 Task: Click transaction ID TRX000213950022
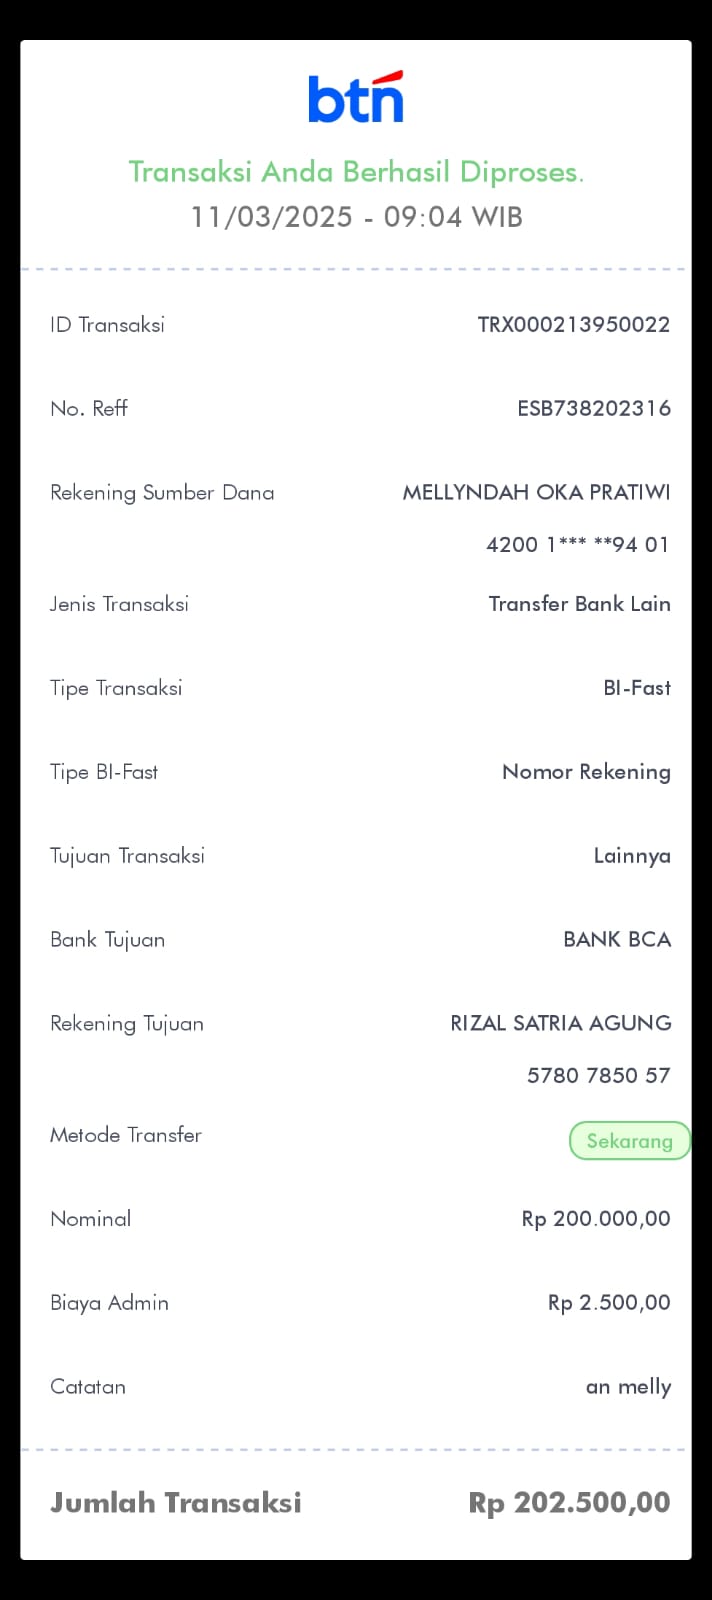point(573,324)
